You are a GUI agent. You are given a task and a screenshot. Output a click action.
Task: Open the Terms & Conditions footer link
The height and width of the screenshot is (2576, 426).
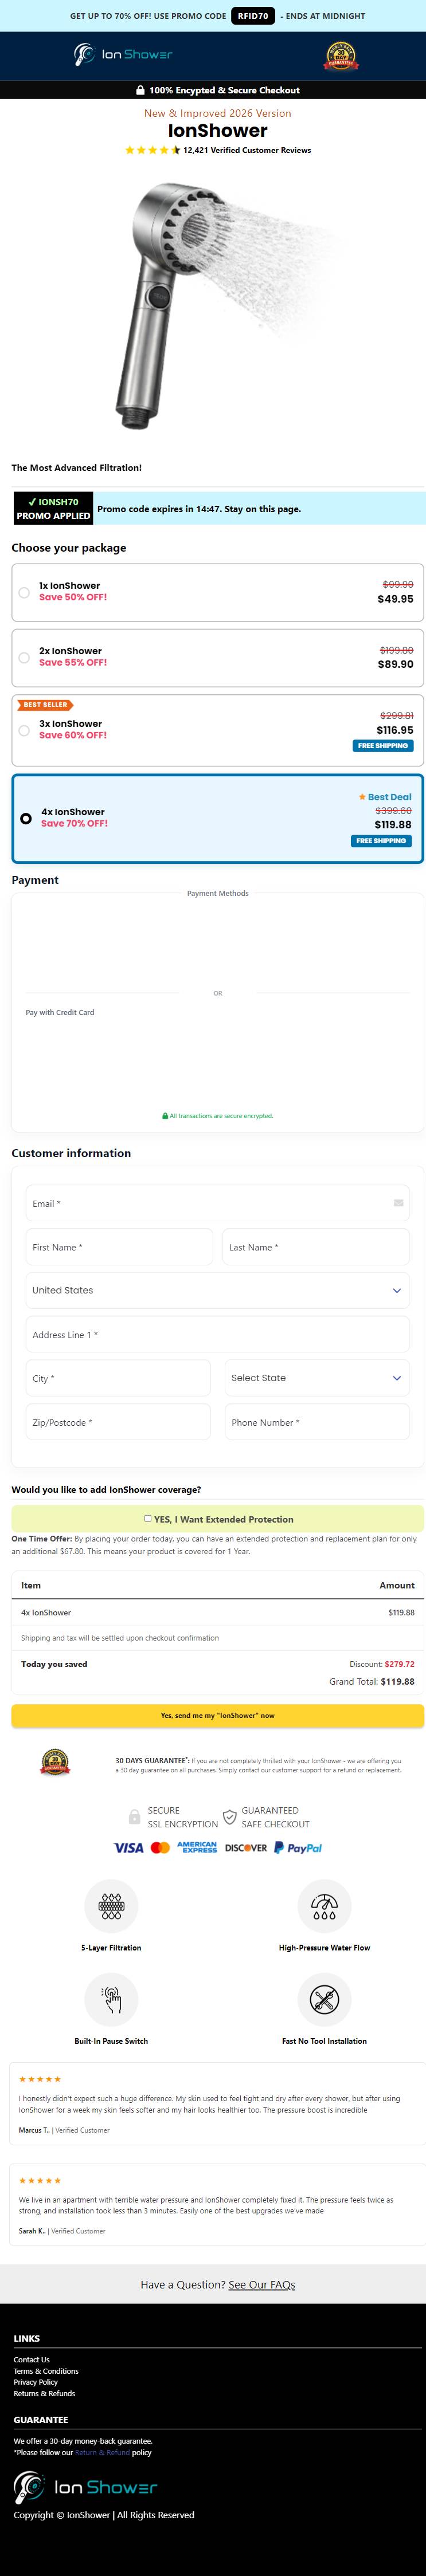46,2370
